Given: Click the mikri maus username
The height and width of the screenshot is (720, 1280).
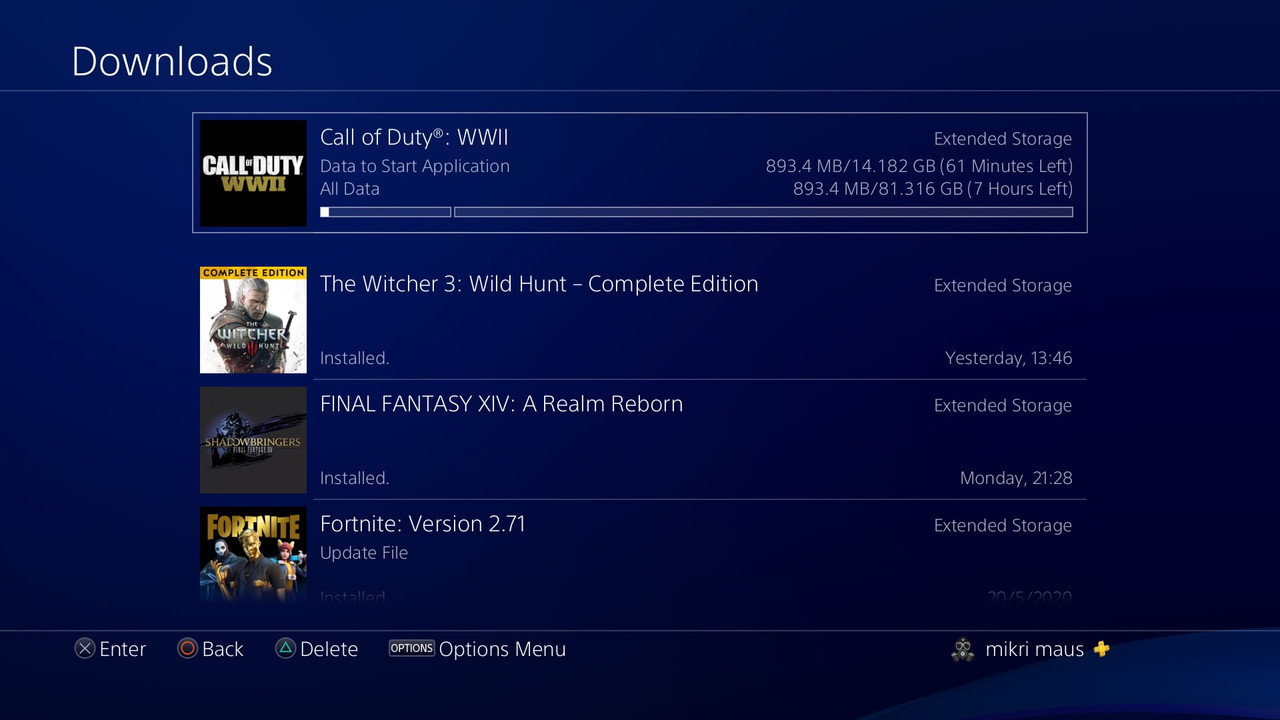Looking at the screenshot, I should click(1034, 649).
